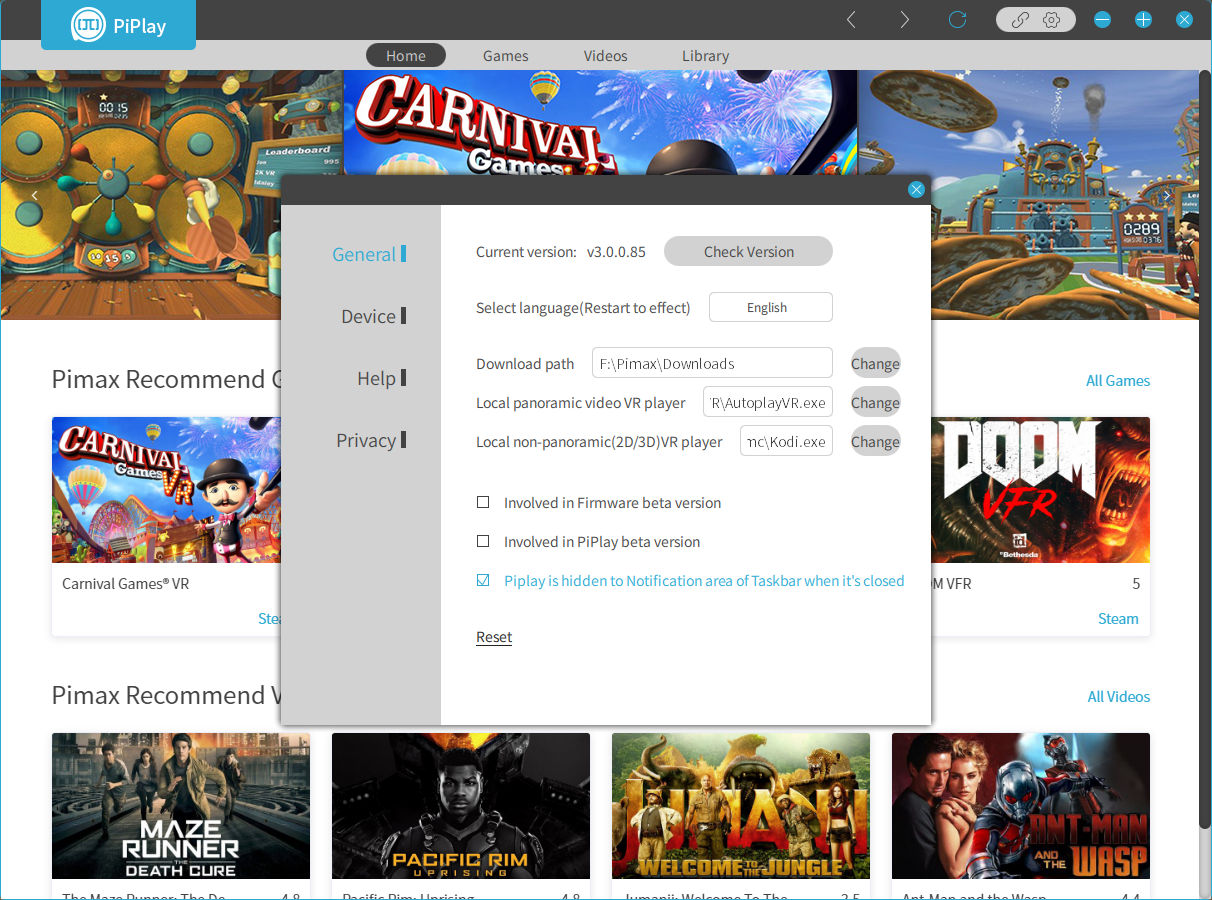Viewport: 1212px width, 900px height.
Task: Minimize the PiPlay window
Action: tap(1102, 20)
